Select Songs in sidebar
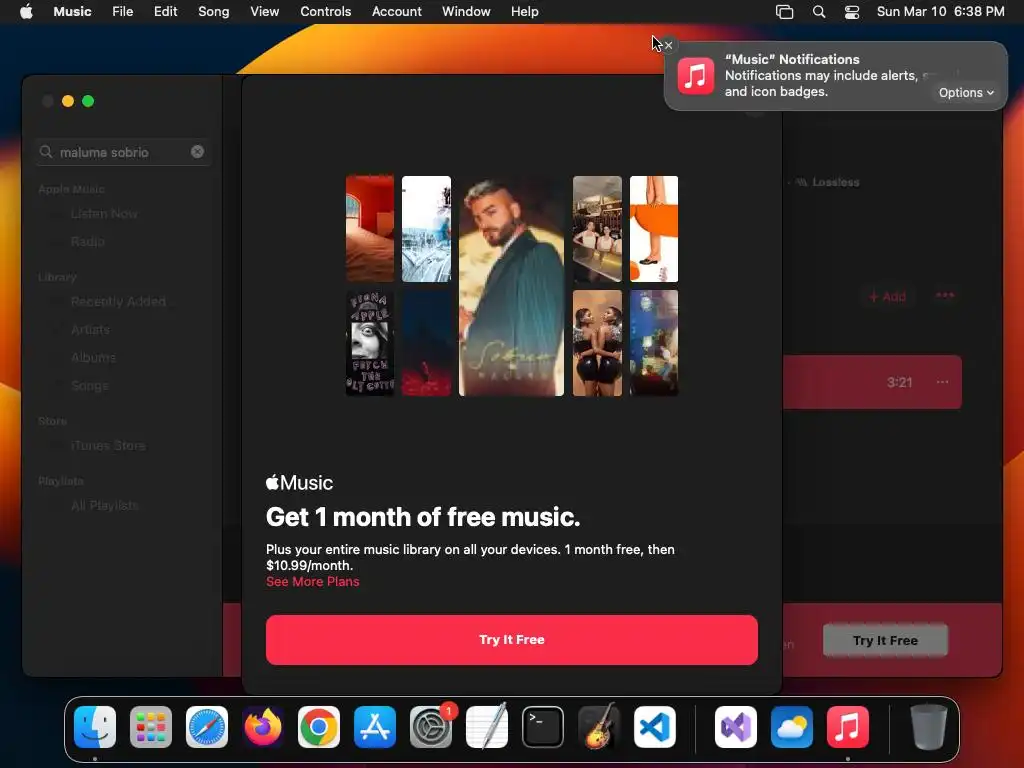The image size is (1024, 768). coord(89,385)
